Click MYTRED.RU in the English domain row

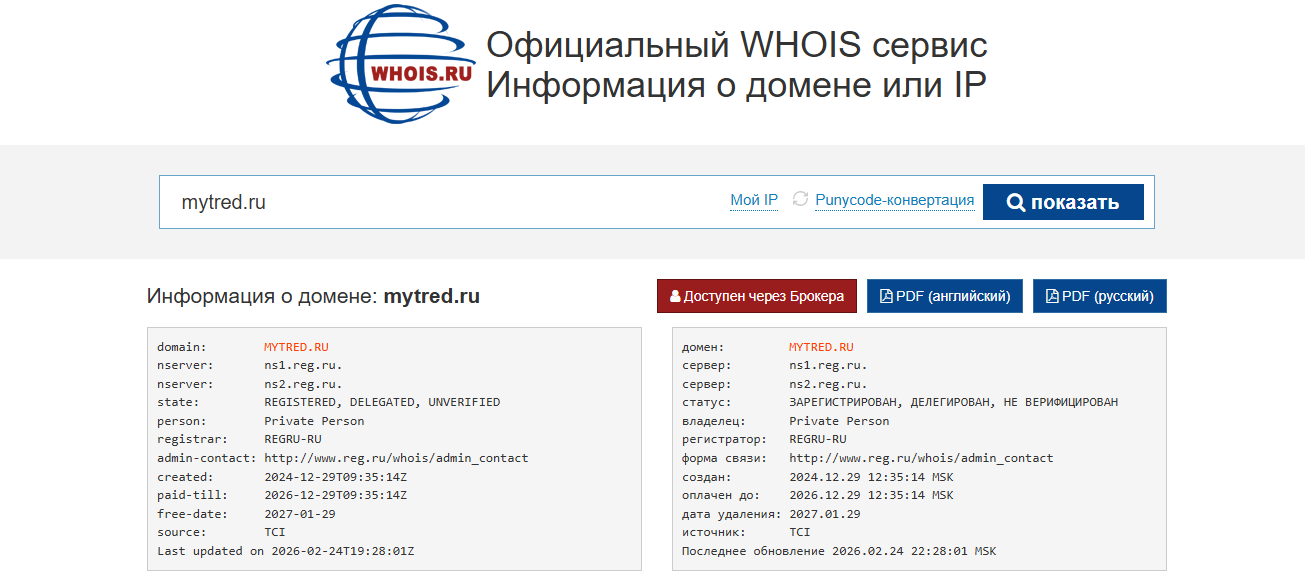(x=296, y=347)
